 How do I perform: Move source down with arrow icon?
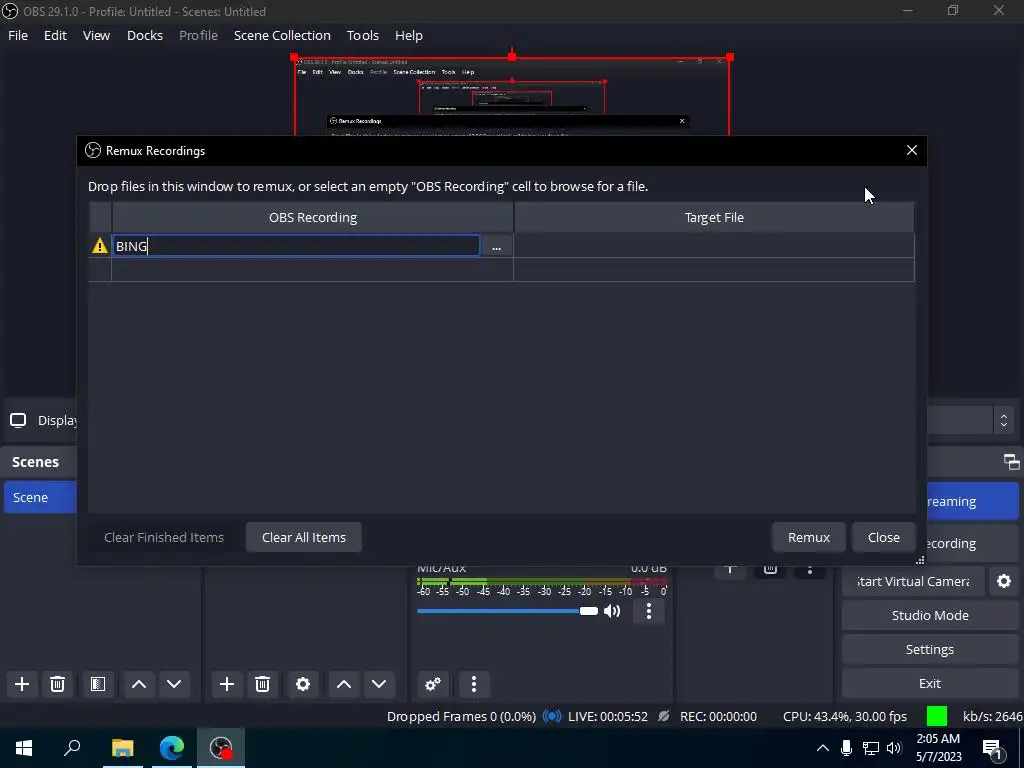(379, 684)
